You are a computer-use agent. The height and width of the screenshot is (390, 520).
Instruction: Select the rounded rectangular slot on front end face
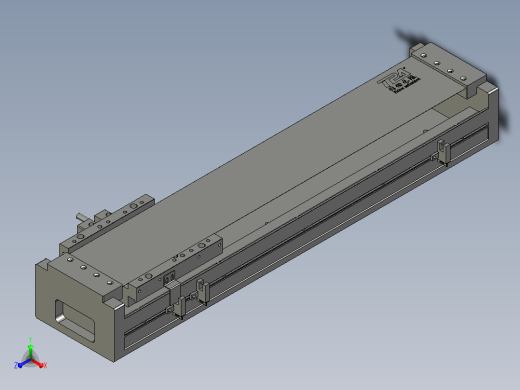click(75, 320)
